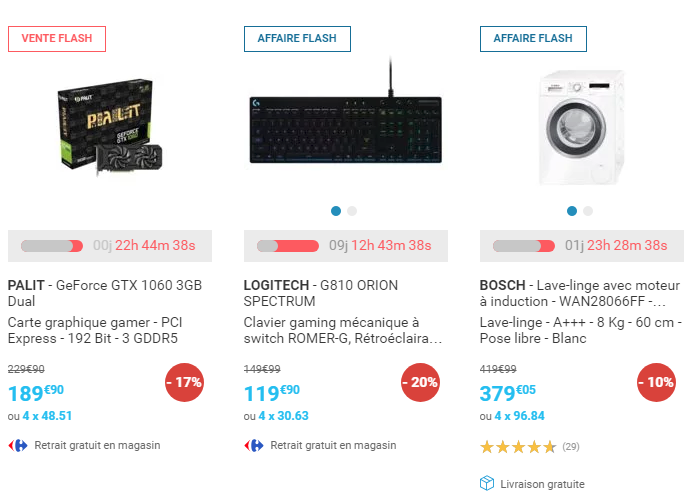
Task: Click the -10% discount badge
Action: (657, 382)
